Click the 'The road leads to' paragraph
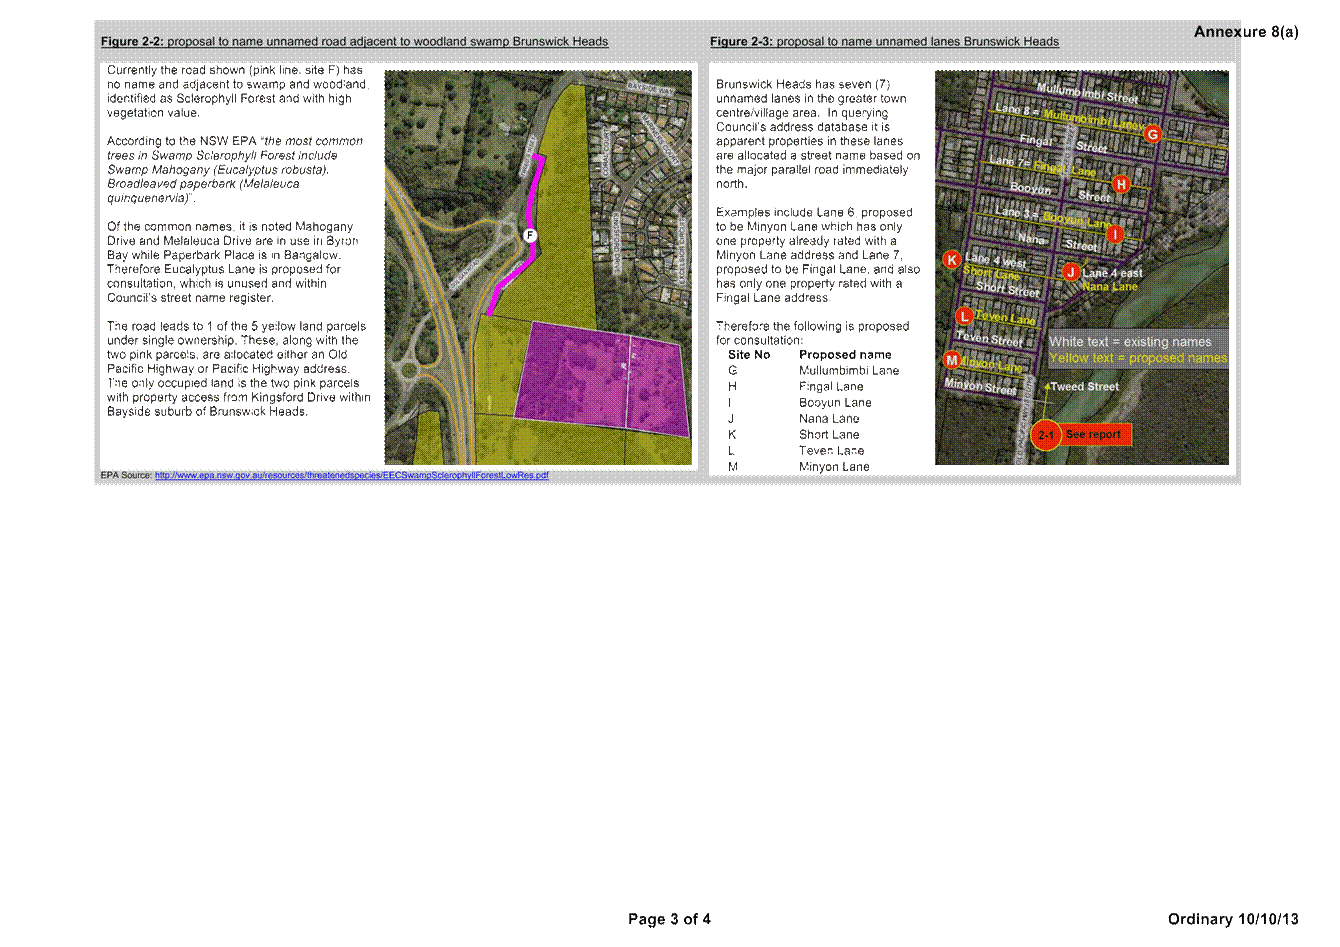 pos(238,369)
